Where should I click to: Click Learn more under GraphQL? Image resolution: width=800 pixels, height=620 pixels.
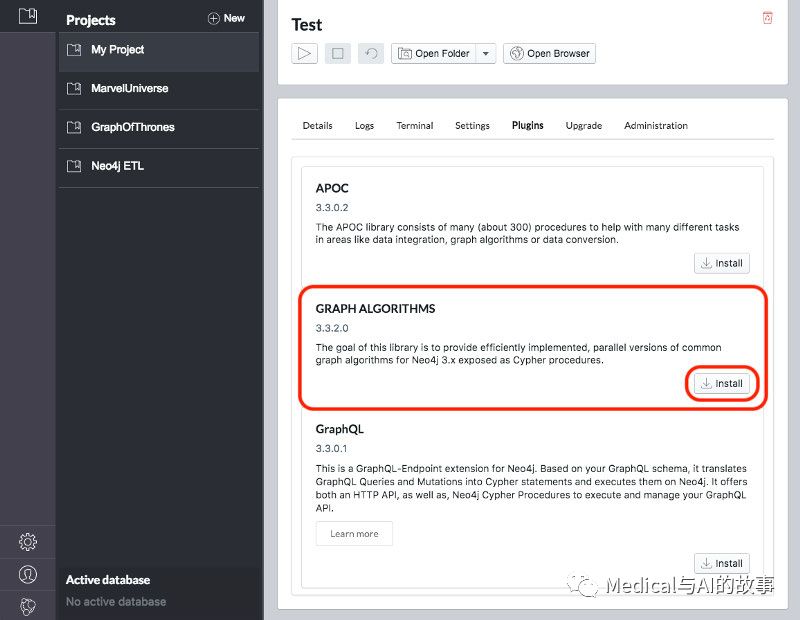point(354,534)
